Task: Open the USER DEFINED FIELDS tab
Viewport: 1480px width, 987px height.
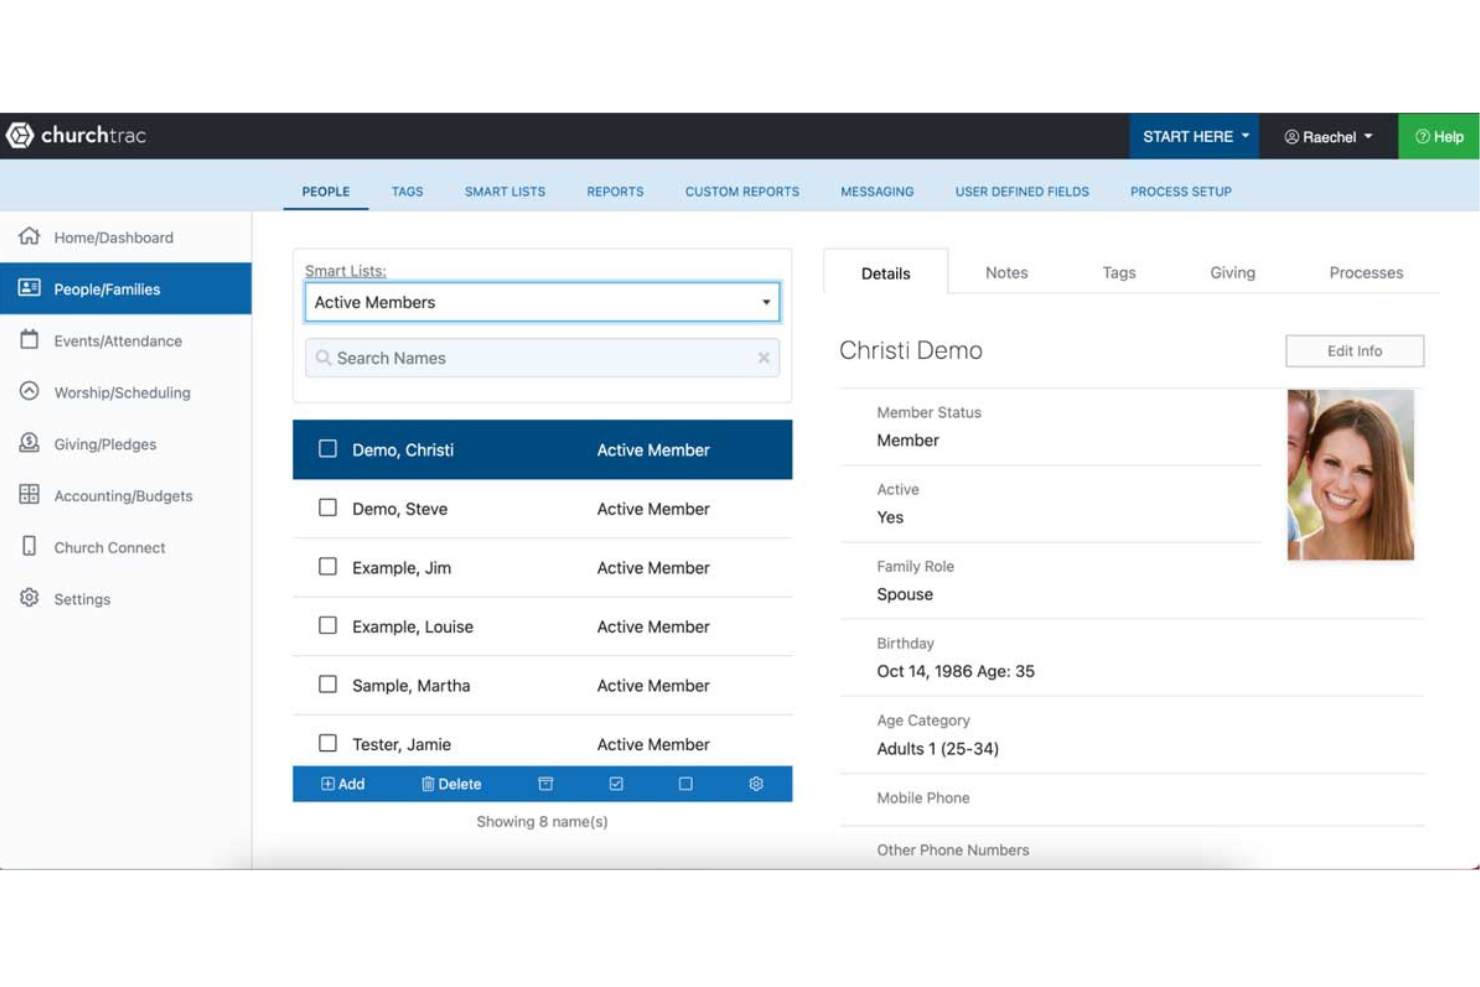Action: [x=1022, y=191]
